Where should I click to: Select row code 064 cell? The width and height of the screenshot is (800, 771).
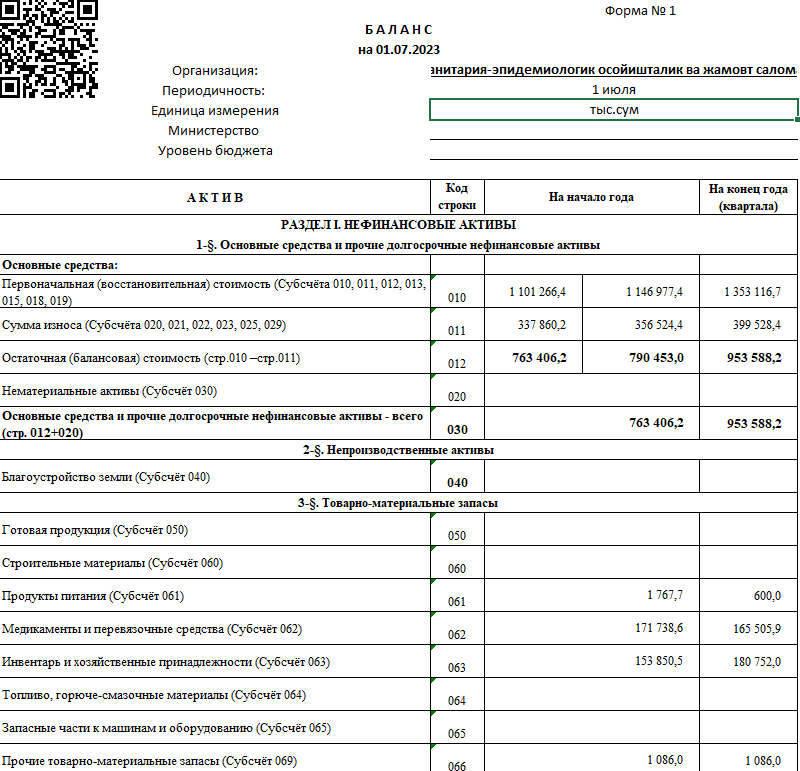click(457, 694)
